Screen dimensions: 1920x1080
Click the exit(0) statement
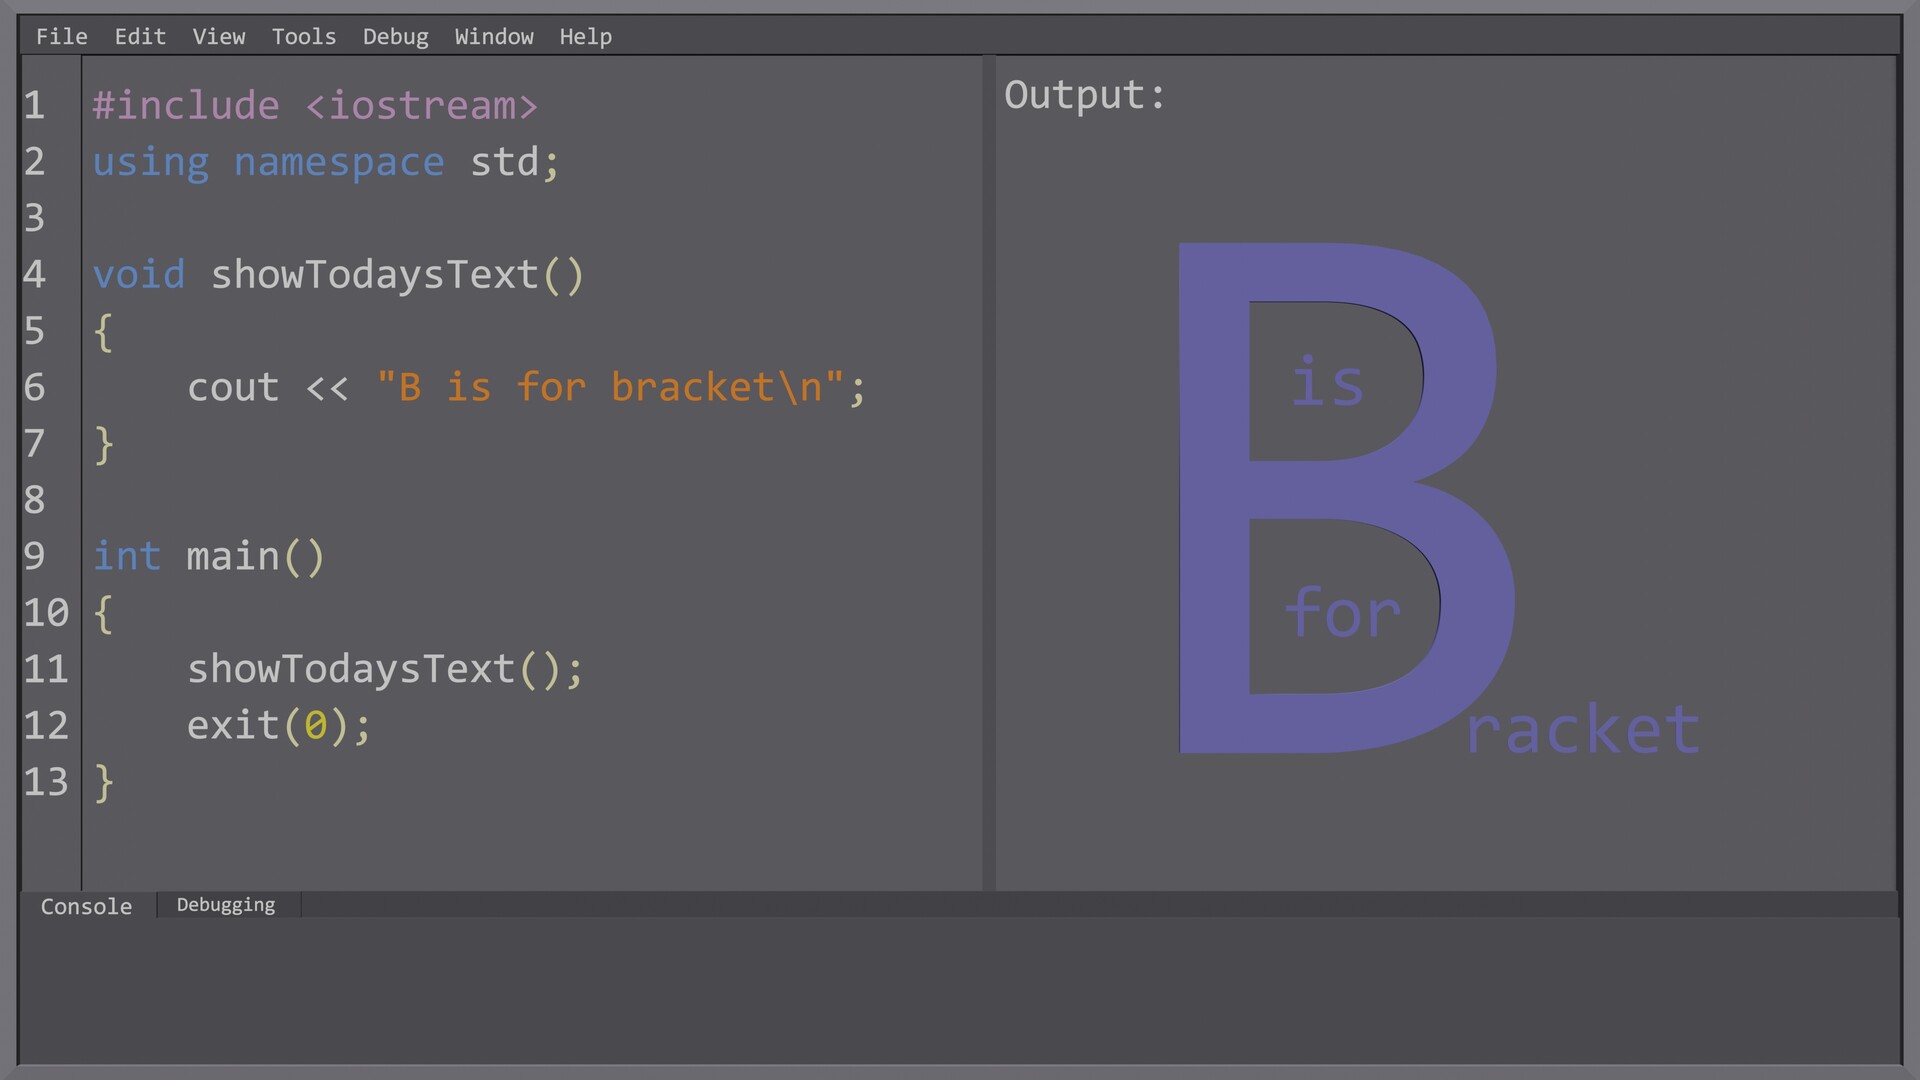point(278,726)
